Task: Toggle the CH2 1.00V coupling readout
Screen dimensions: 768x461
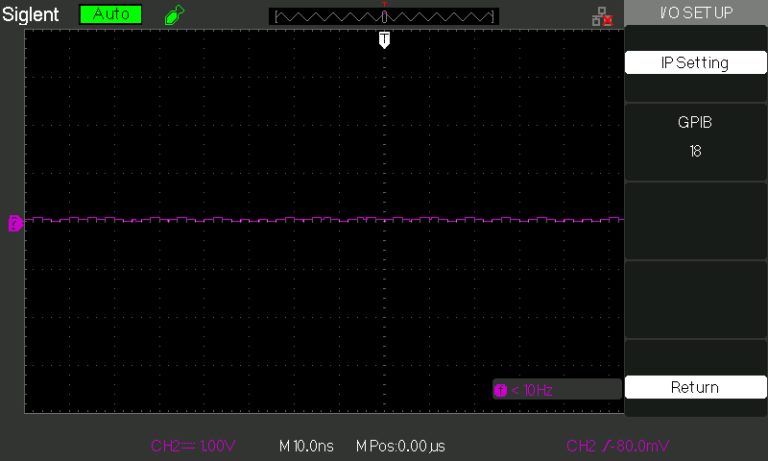Action: coord(192,445)
